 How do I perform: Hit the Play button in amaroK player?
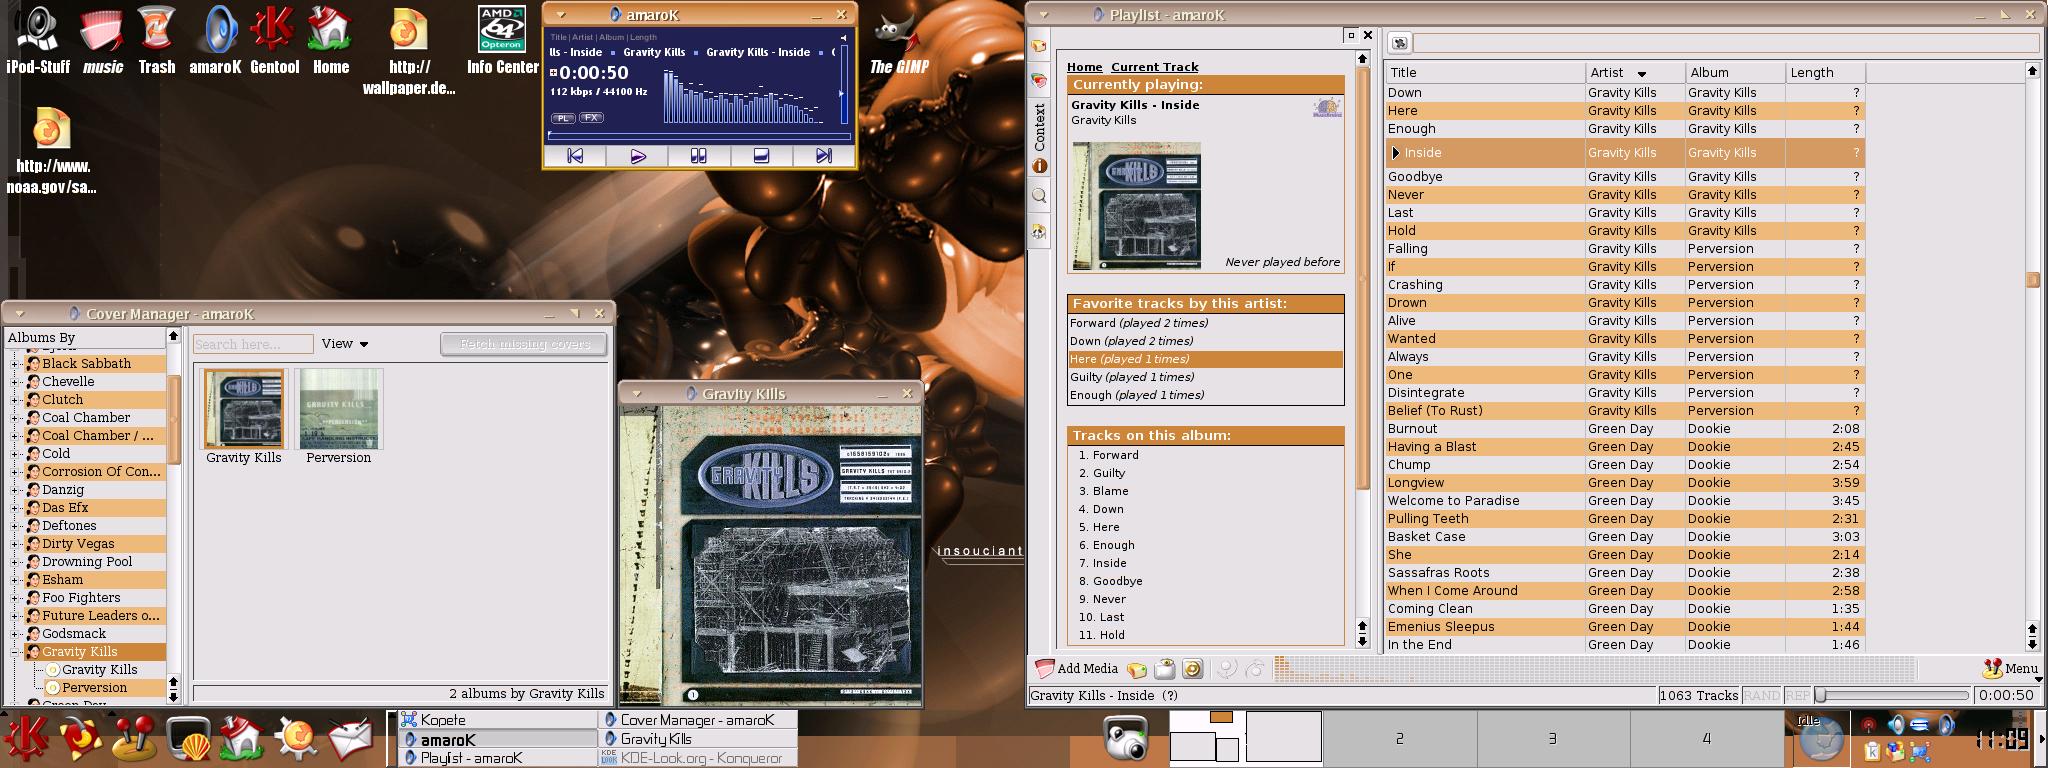[638, 156]
